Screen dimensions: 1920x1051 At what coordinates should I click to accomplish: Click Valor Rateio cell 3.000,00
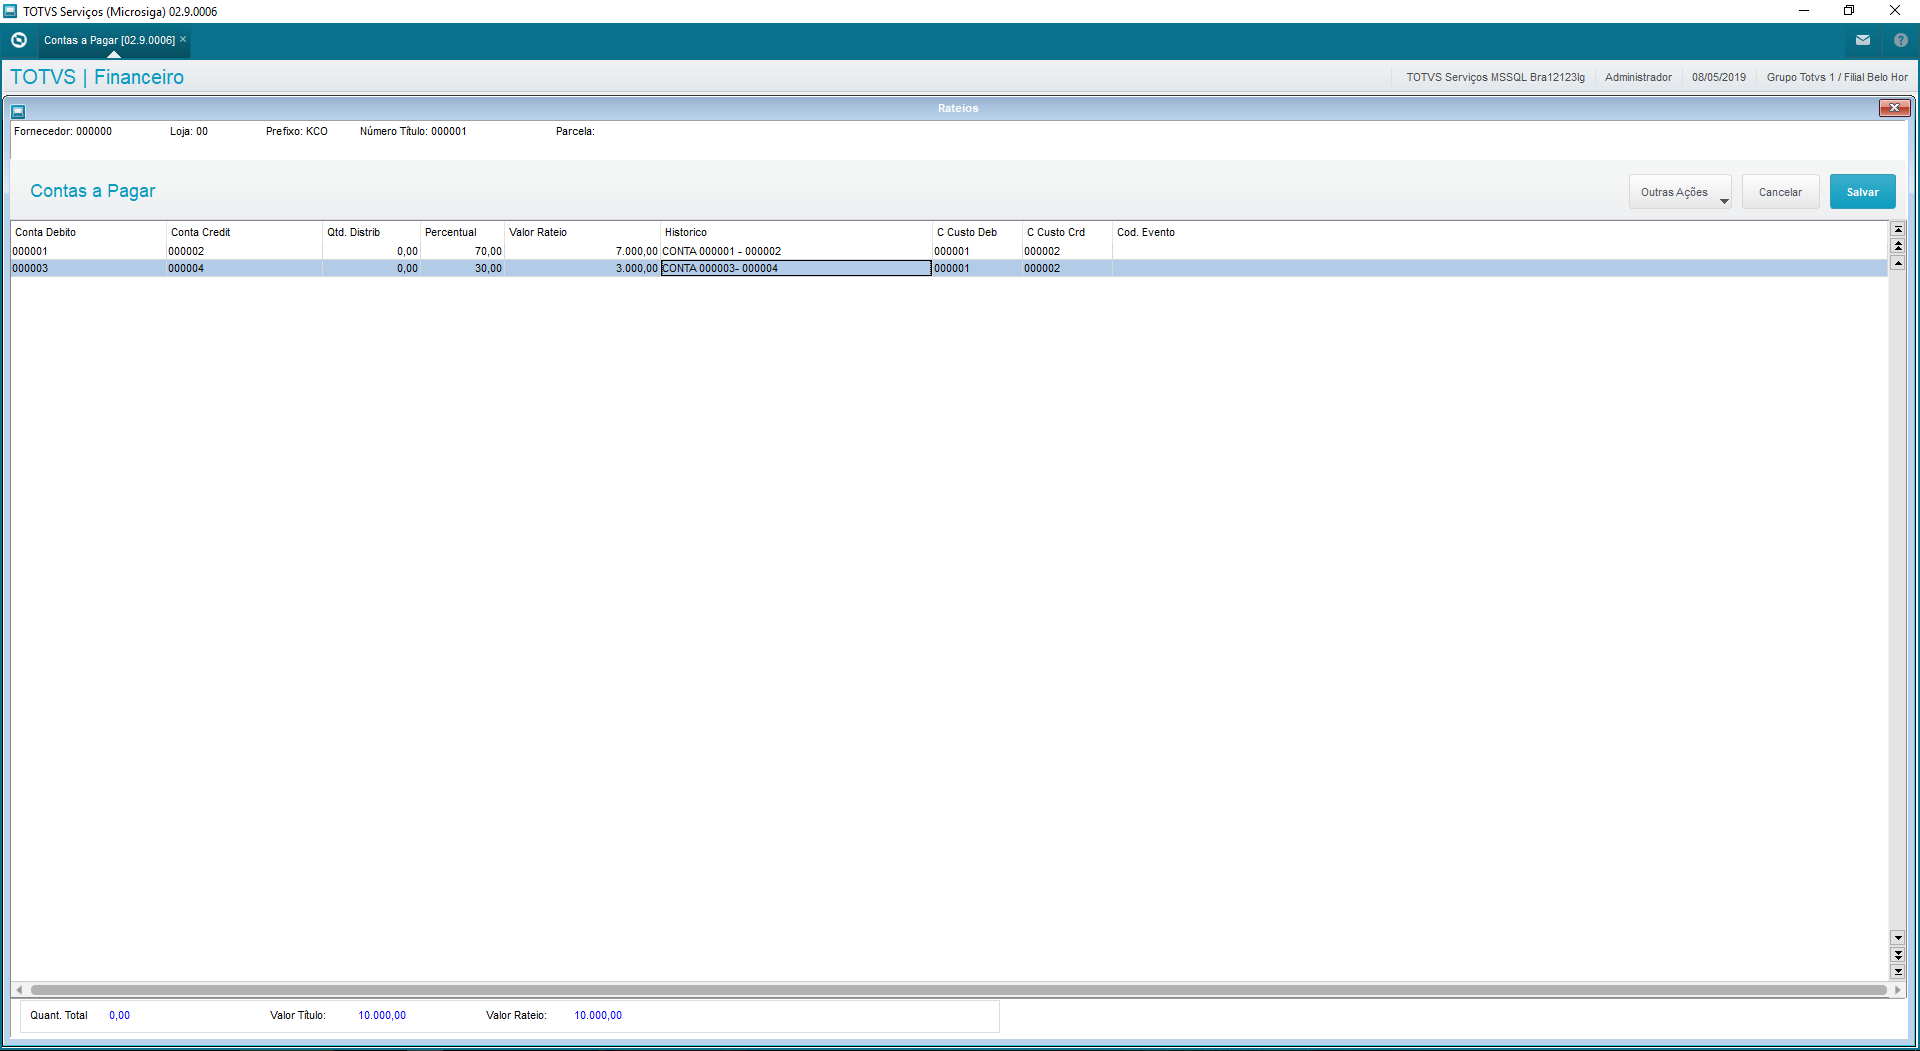(x=582, y=268)
